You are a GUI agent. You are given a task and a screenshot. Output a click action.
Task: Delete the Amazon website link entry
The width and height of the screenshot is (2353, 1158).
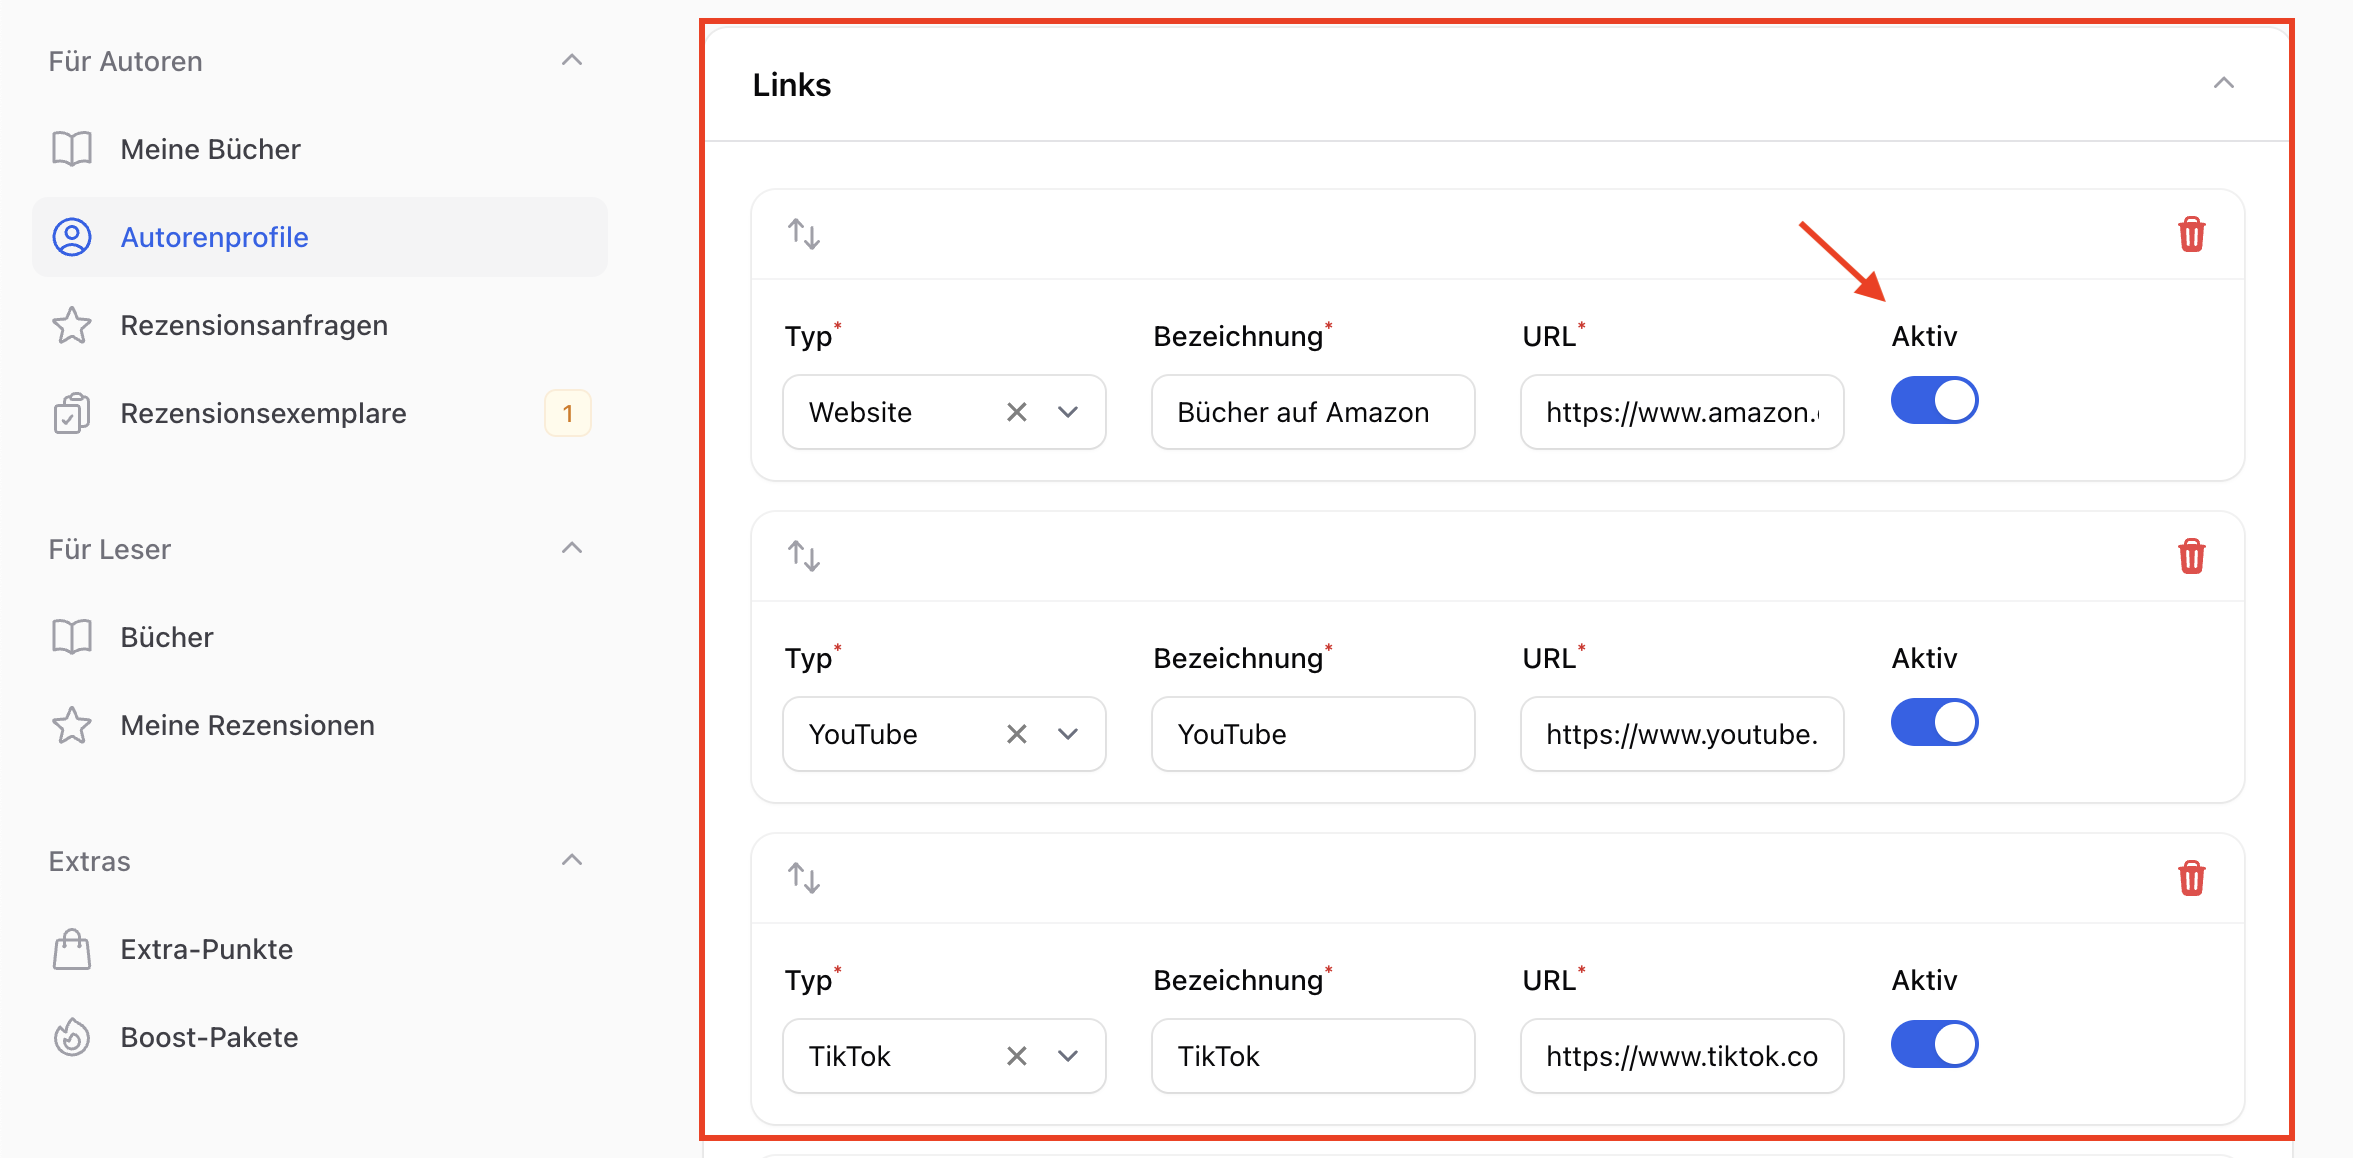click(x=2191, y=234)
